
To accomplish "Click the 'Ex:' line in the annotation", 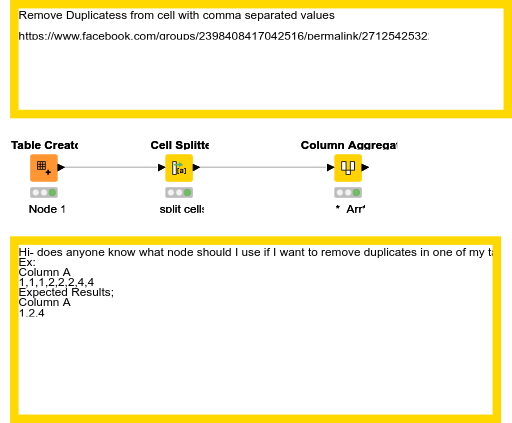I will pyautogui.click(x=27, y=262).
